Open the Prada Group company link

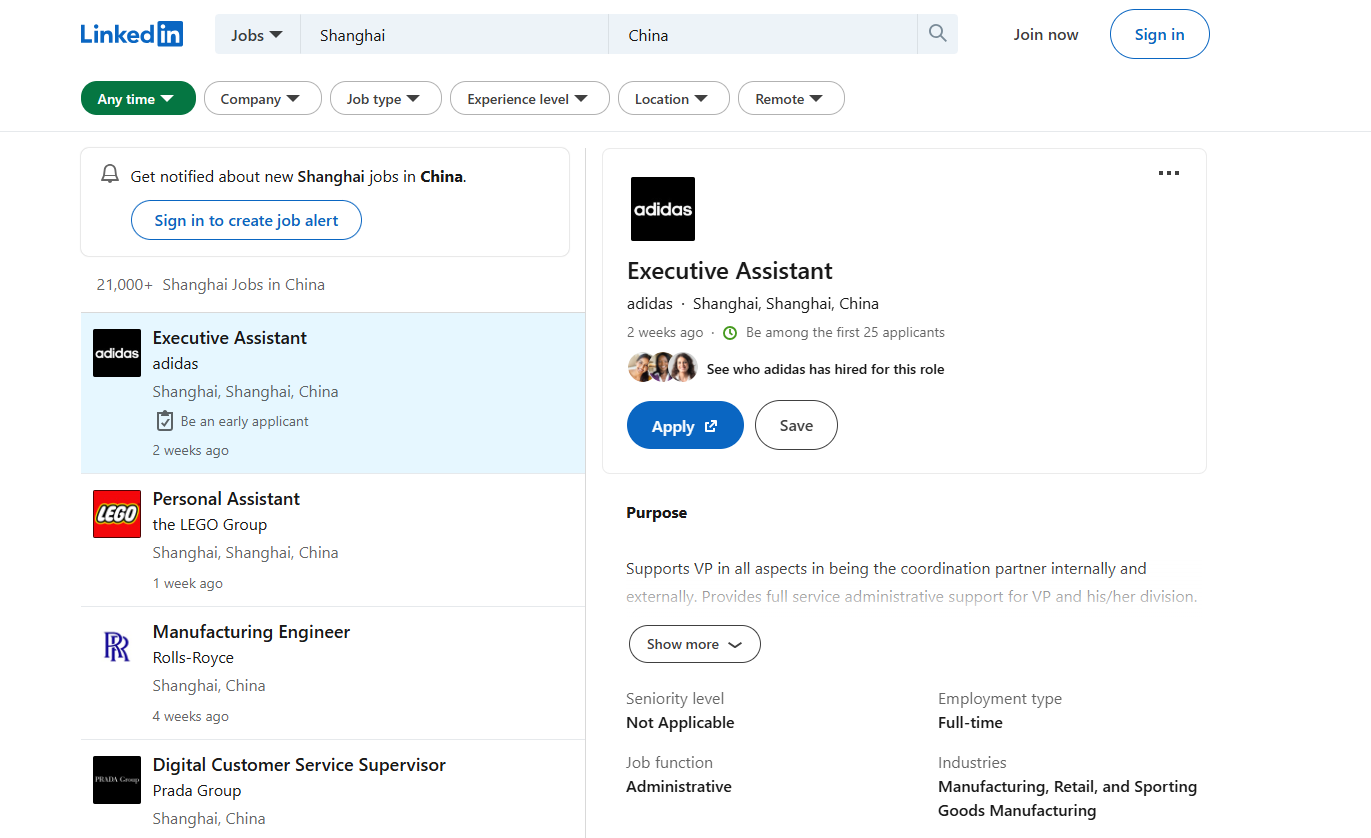point(197,790)
